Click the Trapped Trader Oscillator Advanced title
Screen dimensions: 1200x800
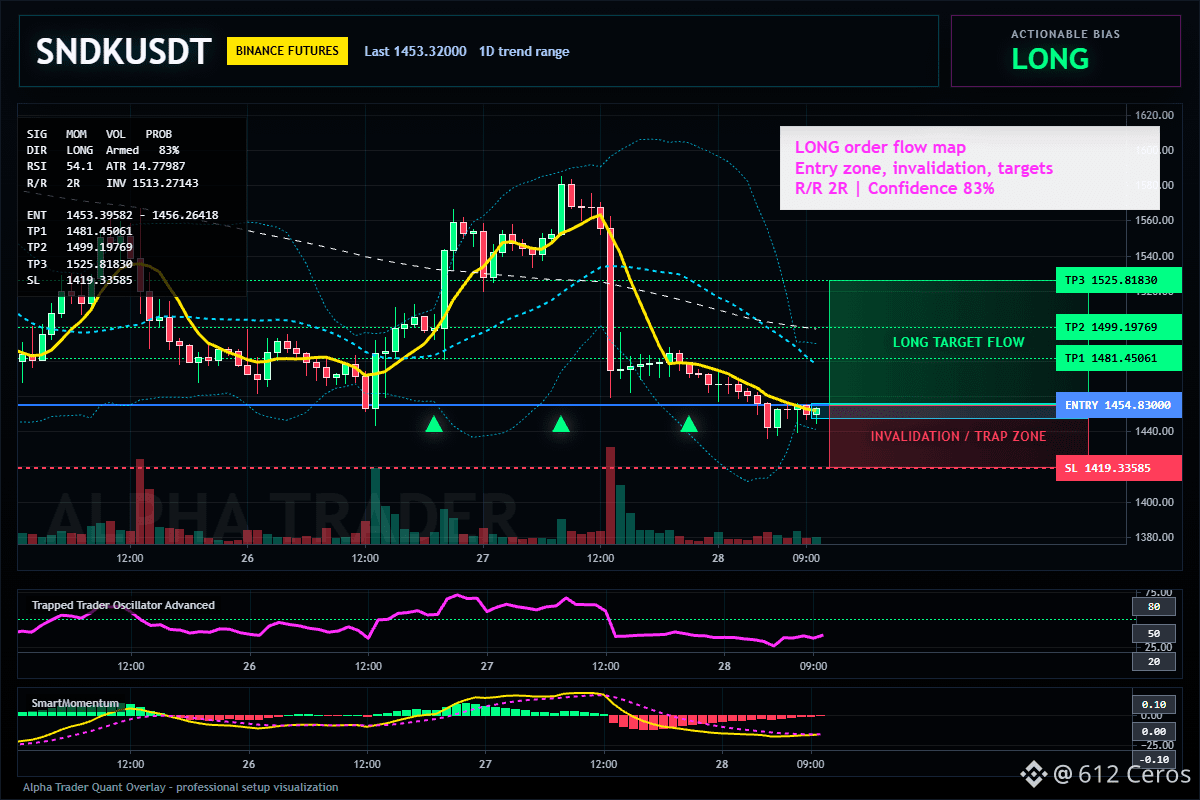(x=123, y=605)
